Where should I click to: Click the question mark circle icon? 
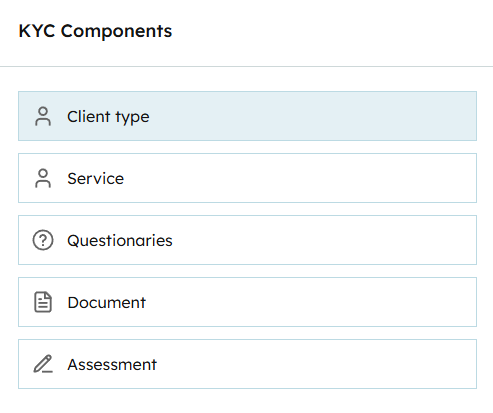43,240
